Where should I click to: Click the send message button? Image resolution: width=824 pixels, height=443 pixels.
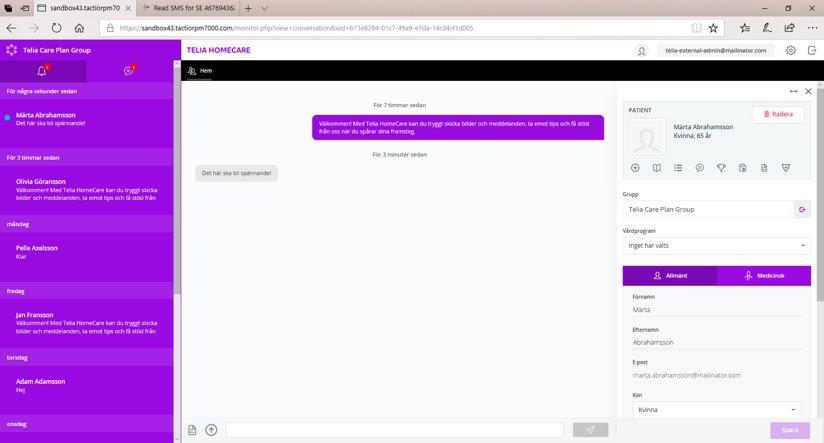[x=591, y=430]
